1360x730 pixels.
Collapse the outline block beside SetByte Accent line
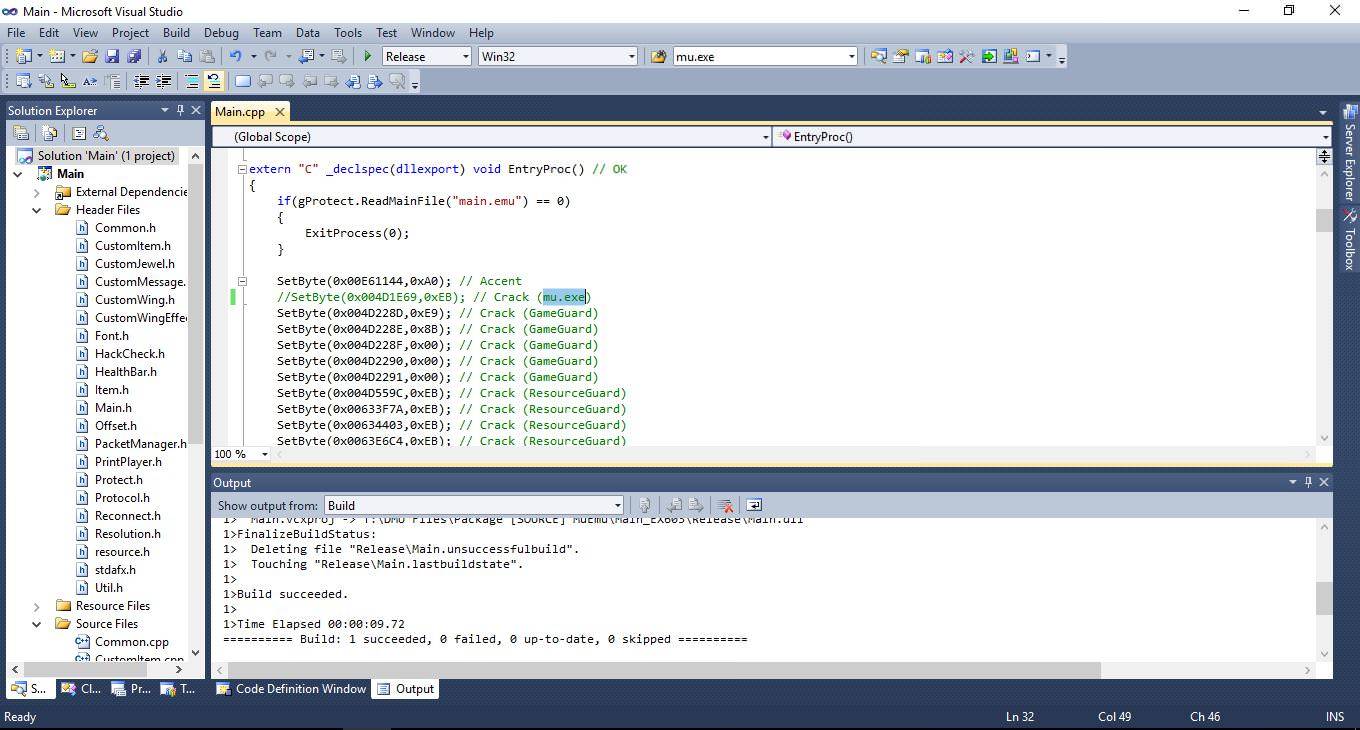pyautogui.click(x=242, y=281)
